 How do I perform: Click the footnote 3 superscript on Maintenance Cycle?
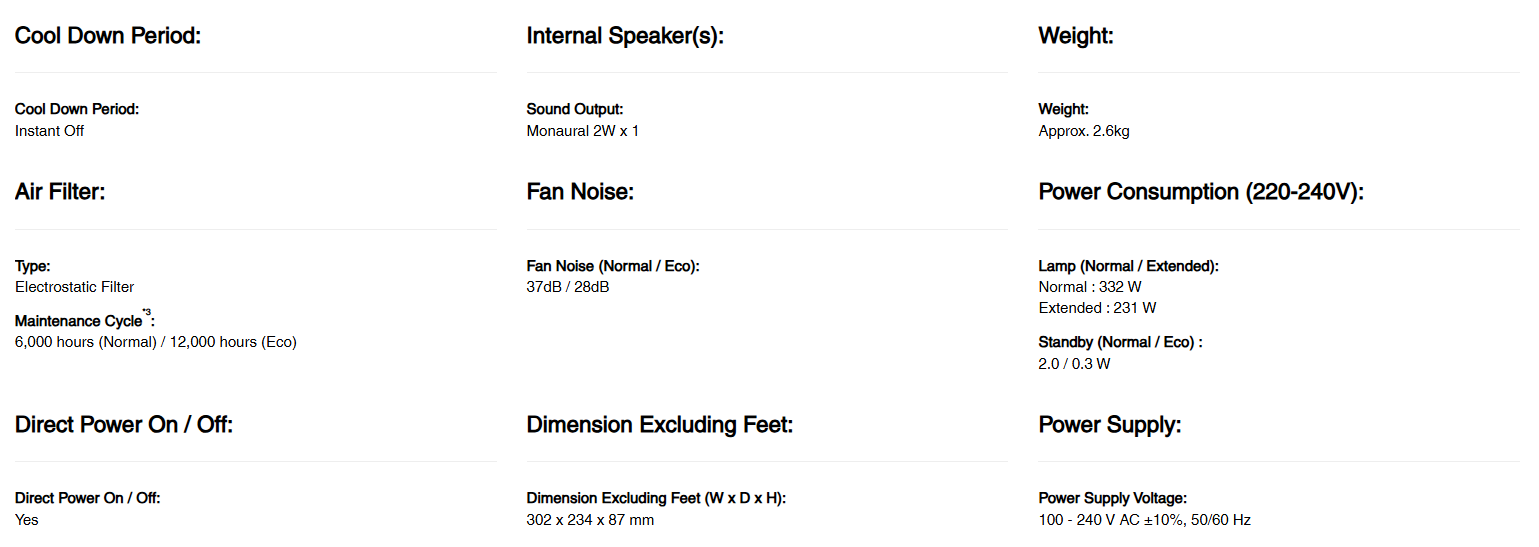[148, 314]
